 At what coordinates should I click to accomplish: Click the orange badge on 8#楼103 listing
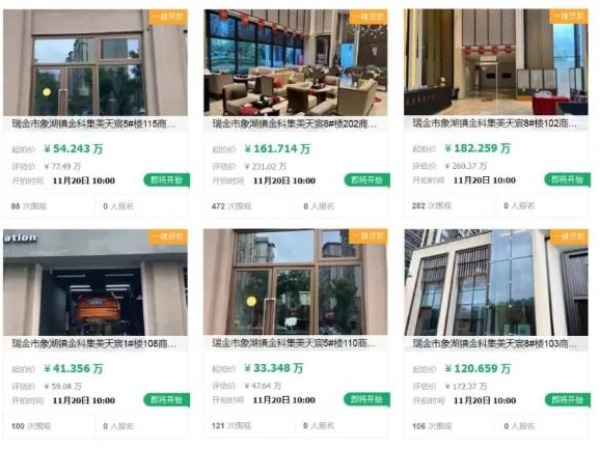click(569, 237)
